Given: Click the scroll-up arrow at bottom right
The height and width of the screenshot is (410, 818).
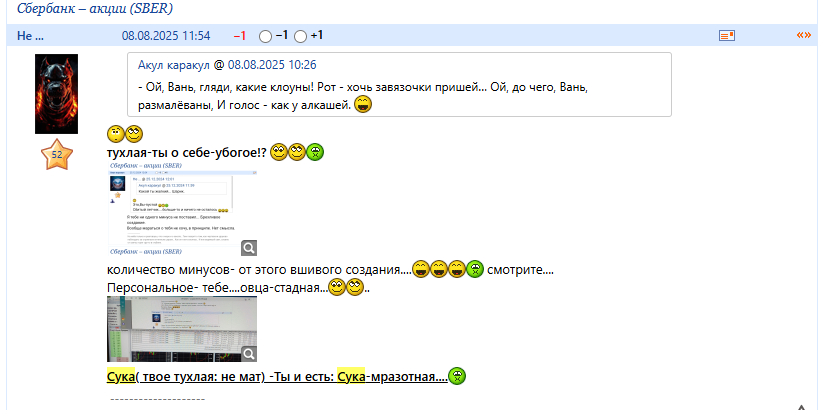Looking at the screenshot, I should pos(801,405).
